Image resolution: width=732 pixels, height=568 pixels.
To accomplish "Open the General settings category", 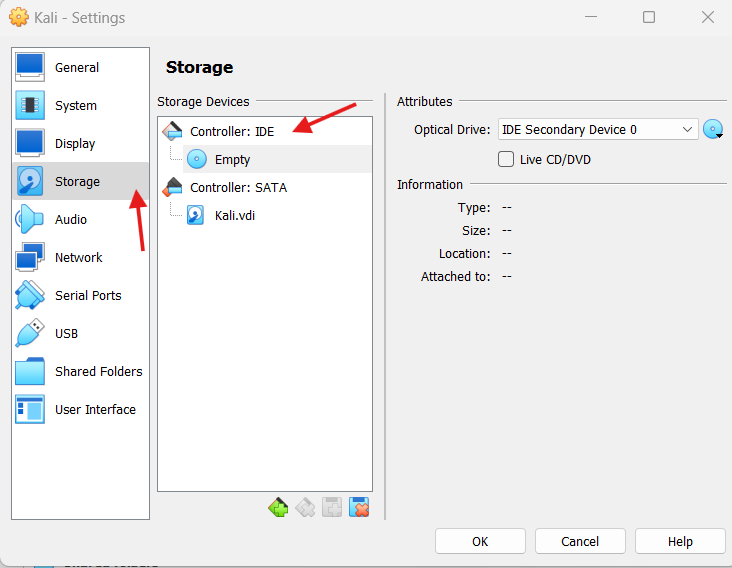I will point(80,67).
